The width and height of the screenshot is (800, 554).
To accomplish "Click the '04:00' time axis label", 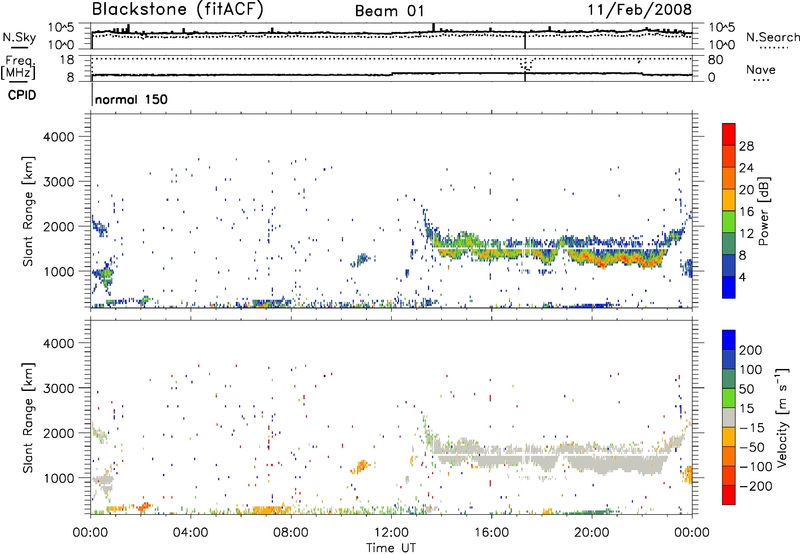I will click(190, 533).
